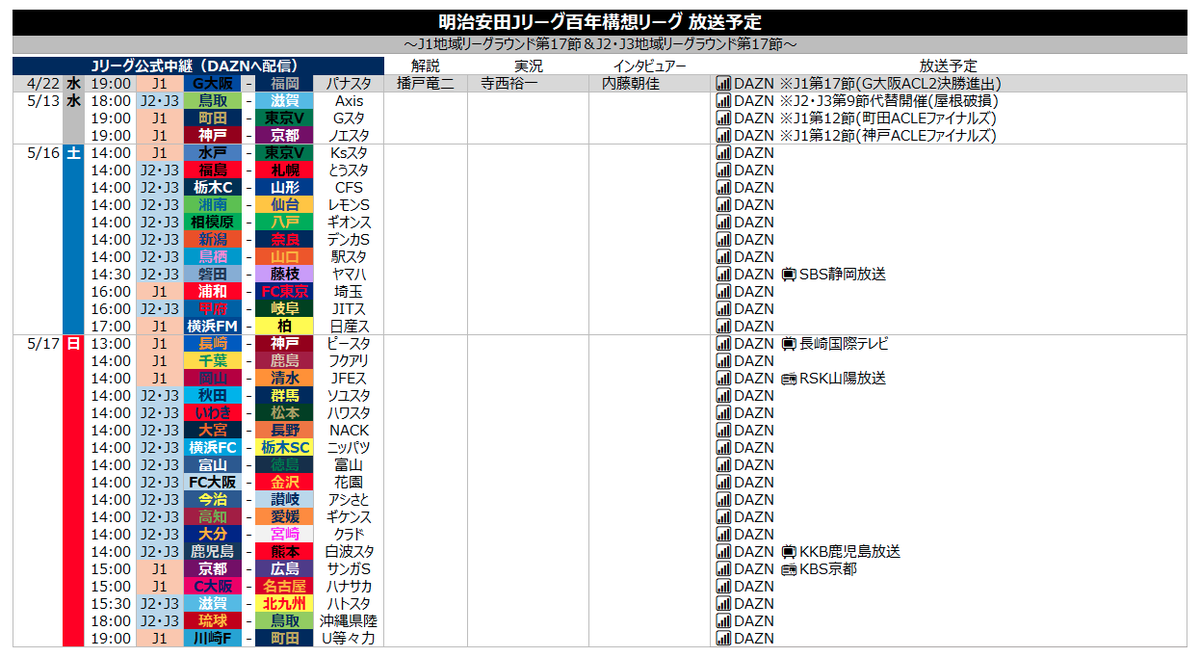The width and height of the screenshot is (1200, 657).
Task: Select the 5/13 date cell
Action: pos(39,101)
